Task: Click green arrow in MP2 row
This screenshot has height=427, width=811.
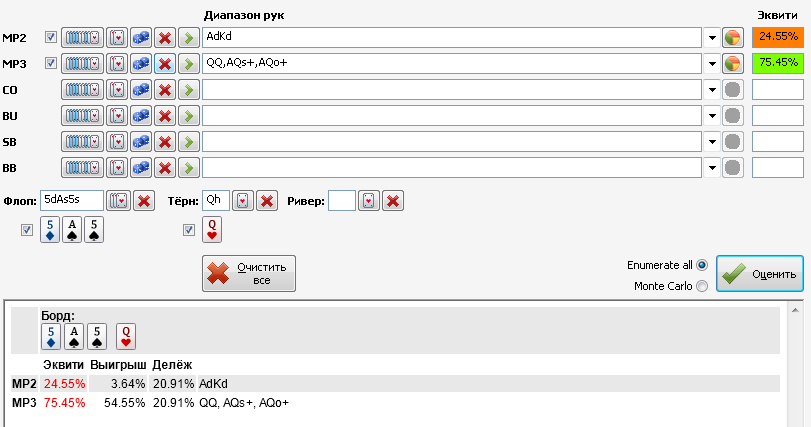Action: [x=189, y=38]
